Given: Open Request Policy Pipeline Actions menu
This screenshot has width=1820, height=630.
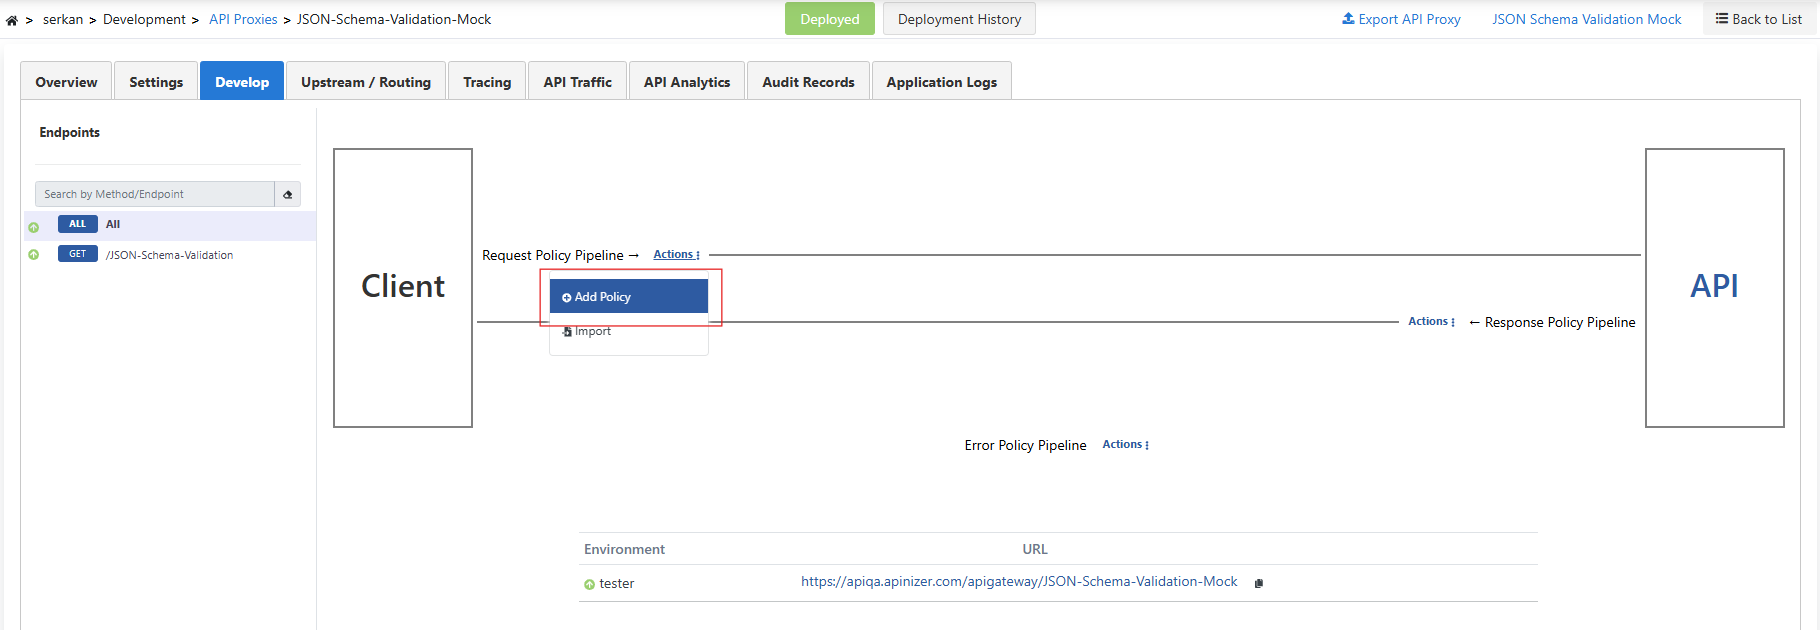Looking at the screenshot, I should tap(676, 255).
